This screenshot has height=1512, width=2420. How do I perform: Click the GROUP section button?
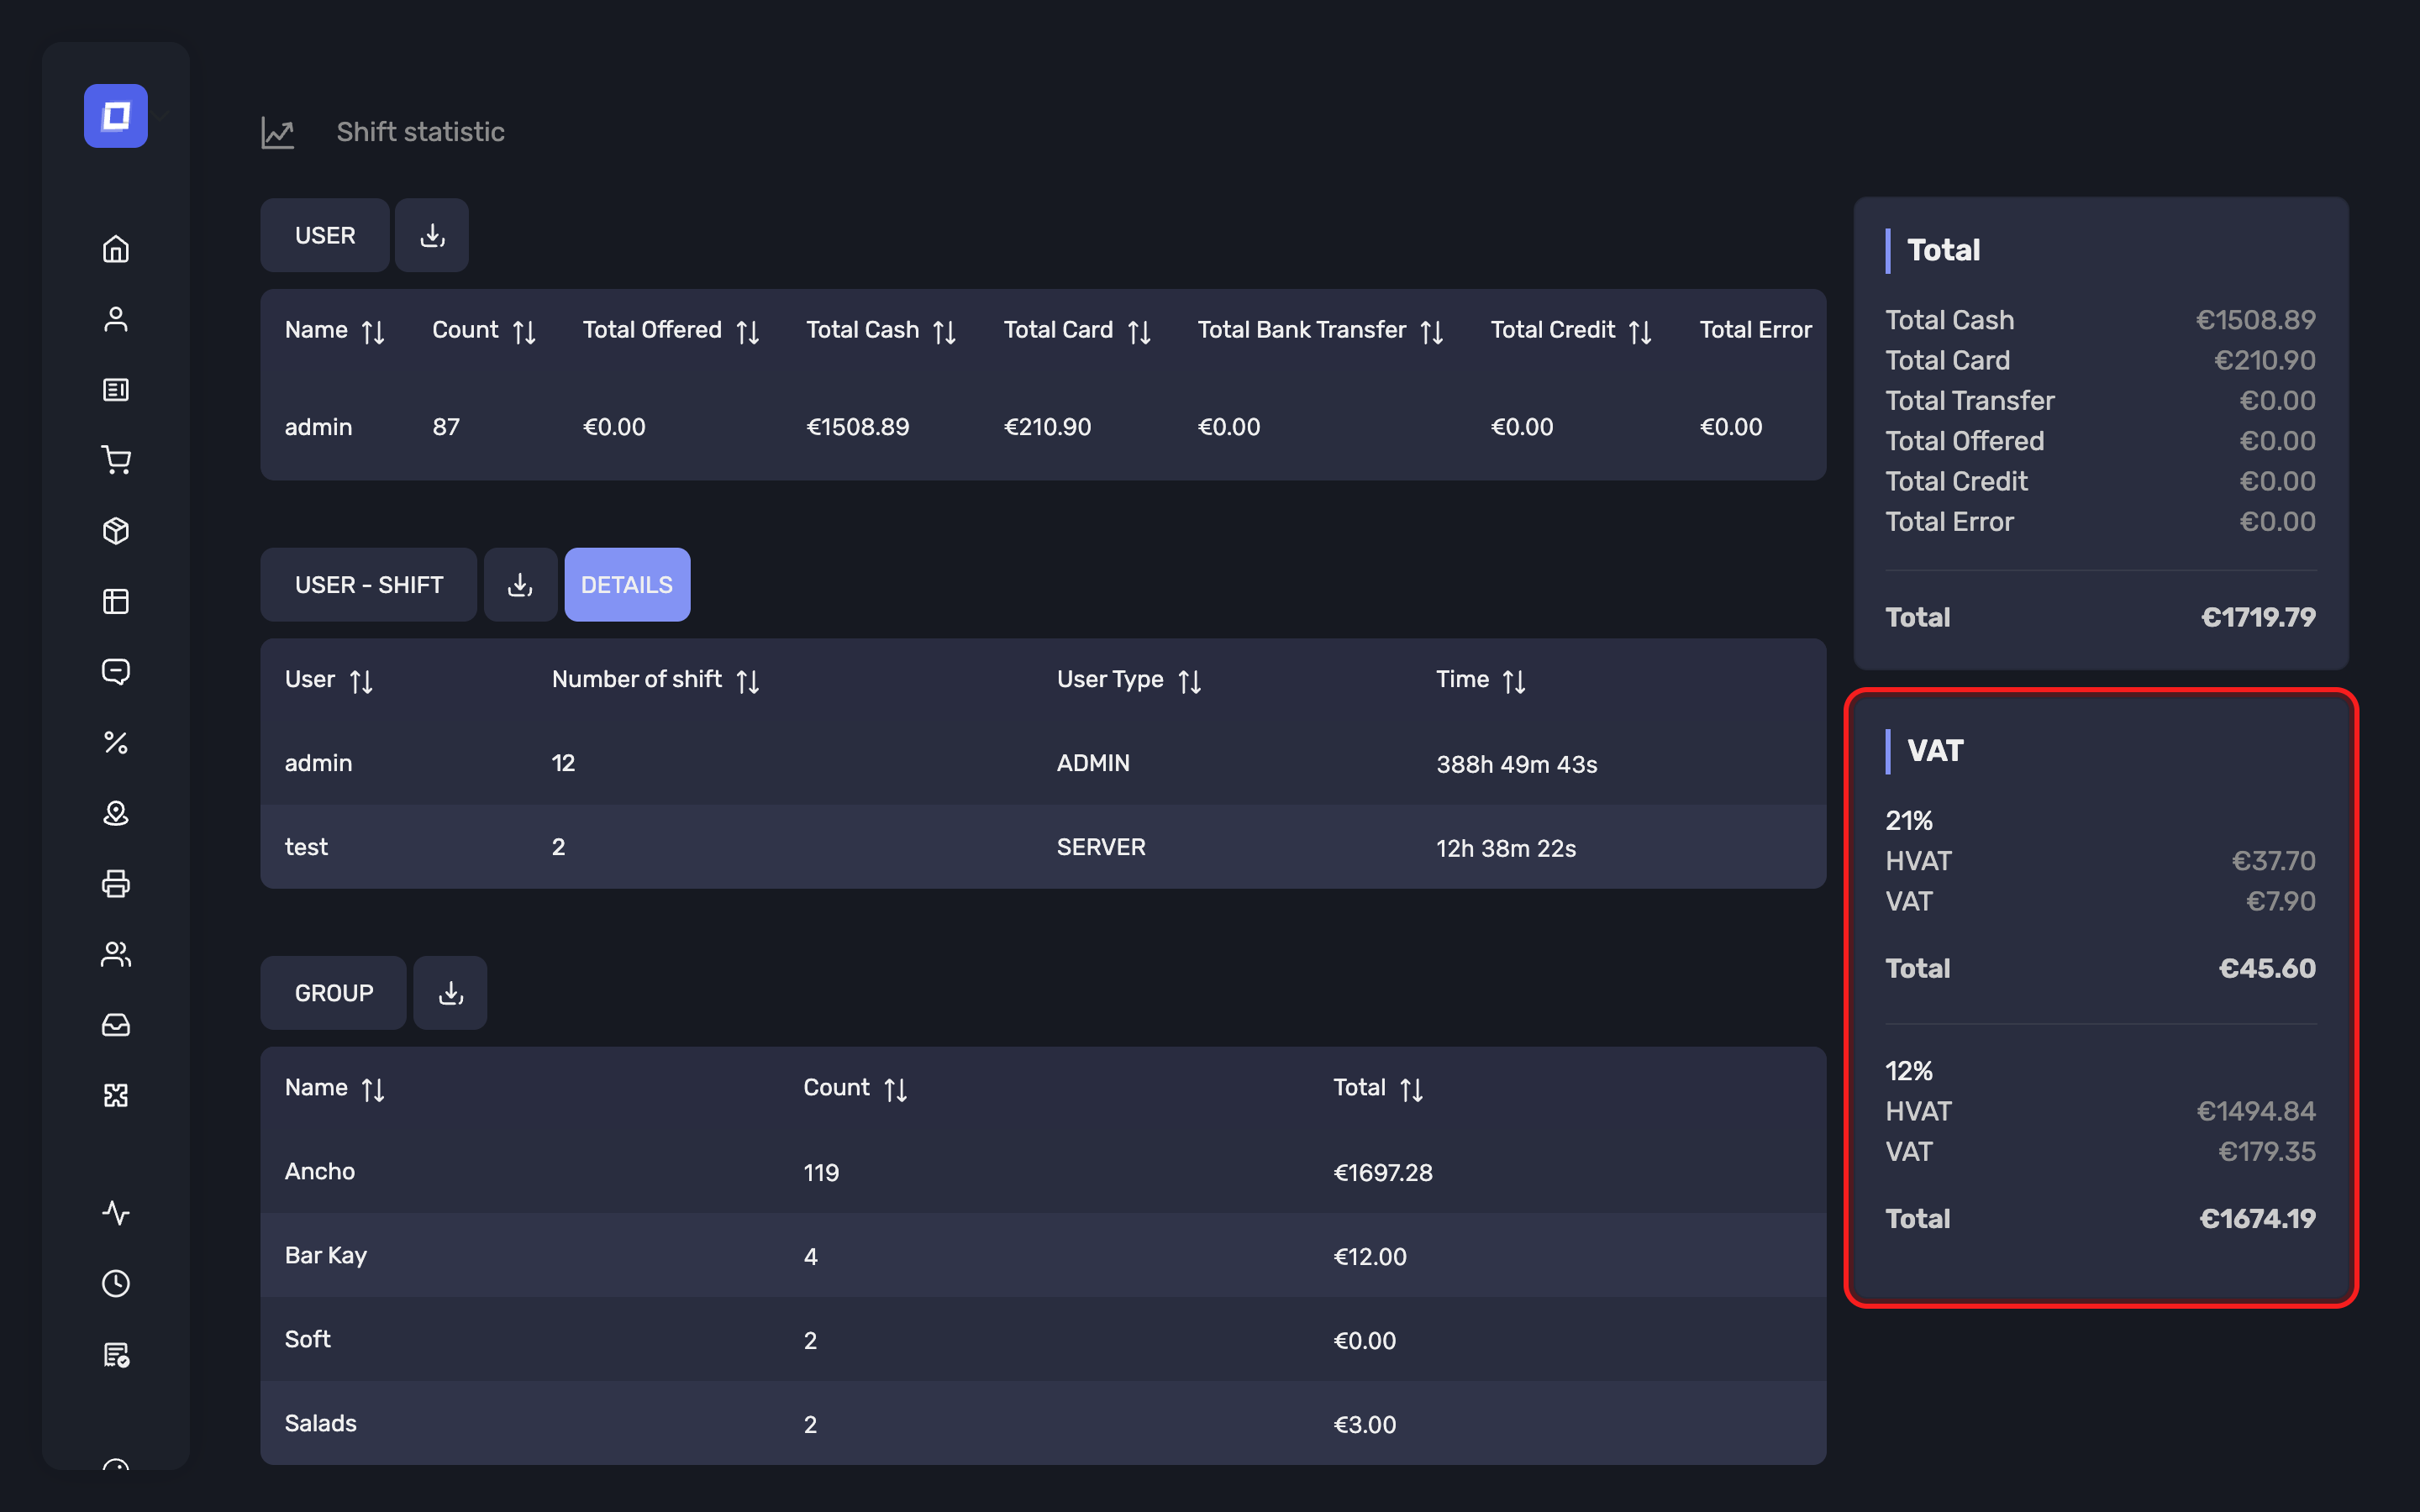[334, 993]
